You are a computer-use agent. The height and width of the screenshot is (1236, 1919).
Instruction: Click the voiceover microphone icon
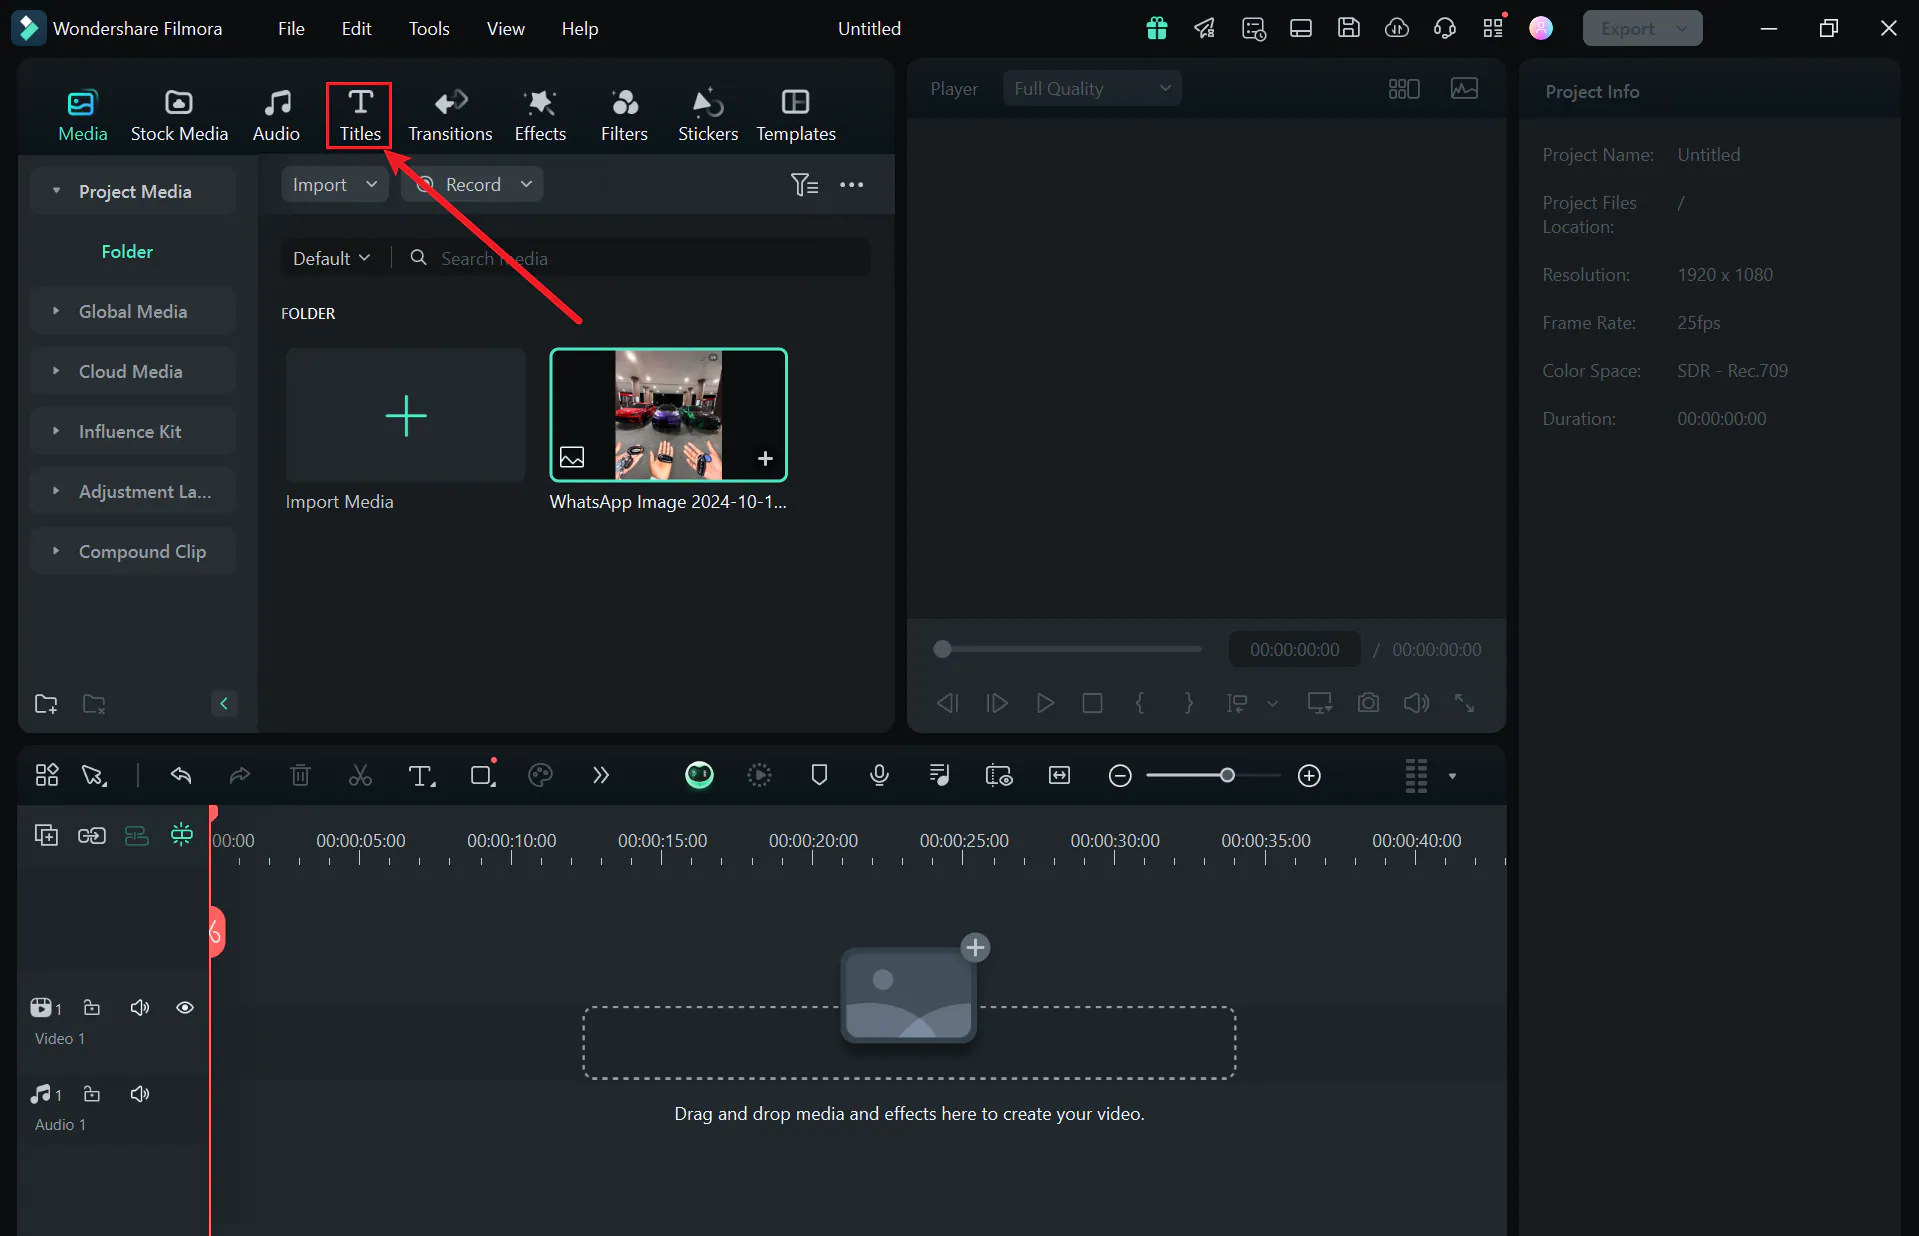click(x=879, y=775)
